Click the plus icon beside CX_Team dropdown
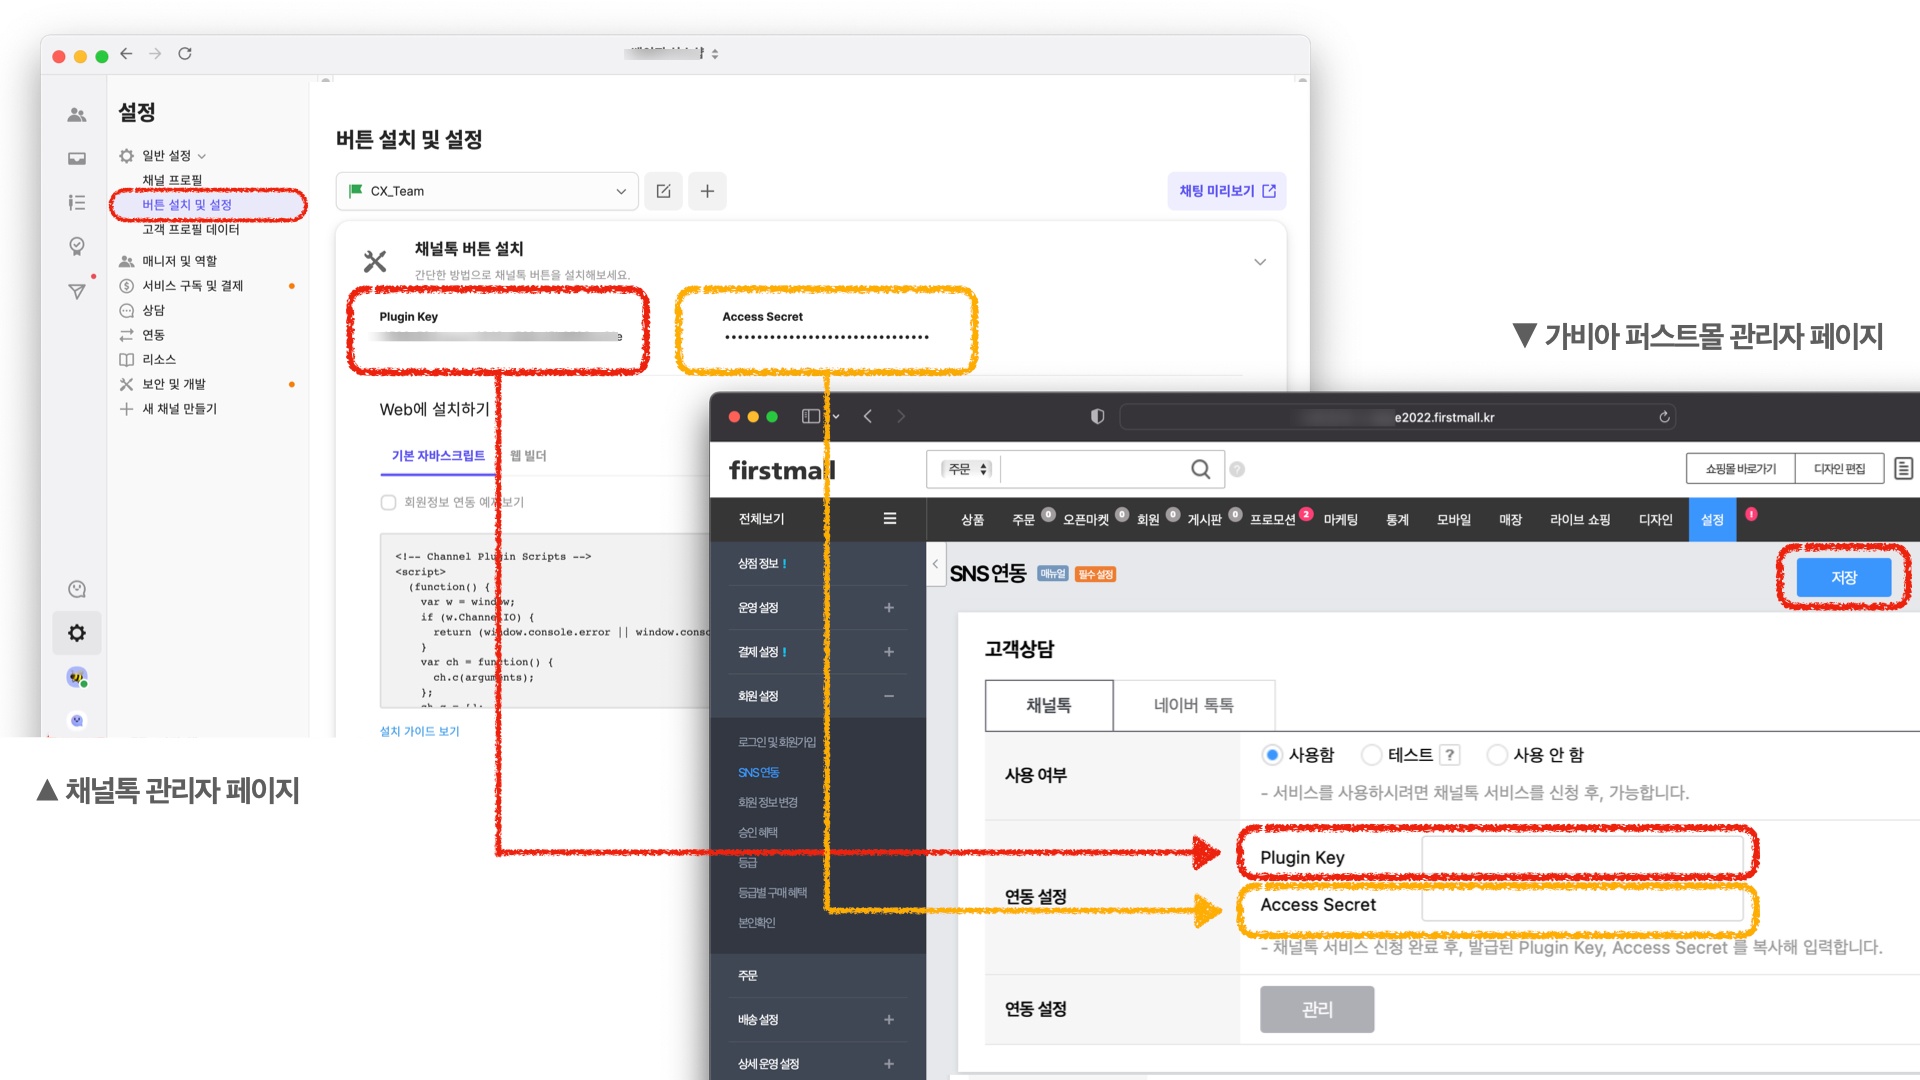 707,191
